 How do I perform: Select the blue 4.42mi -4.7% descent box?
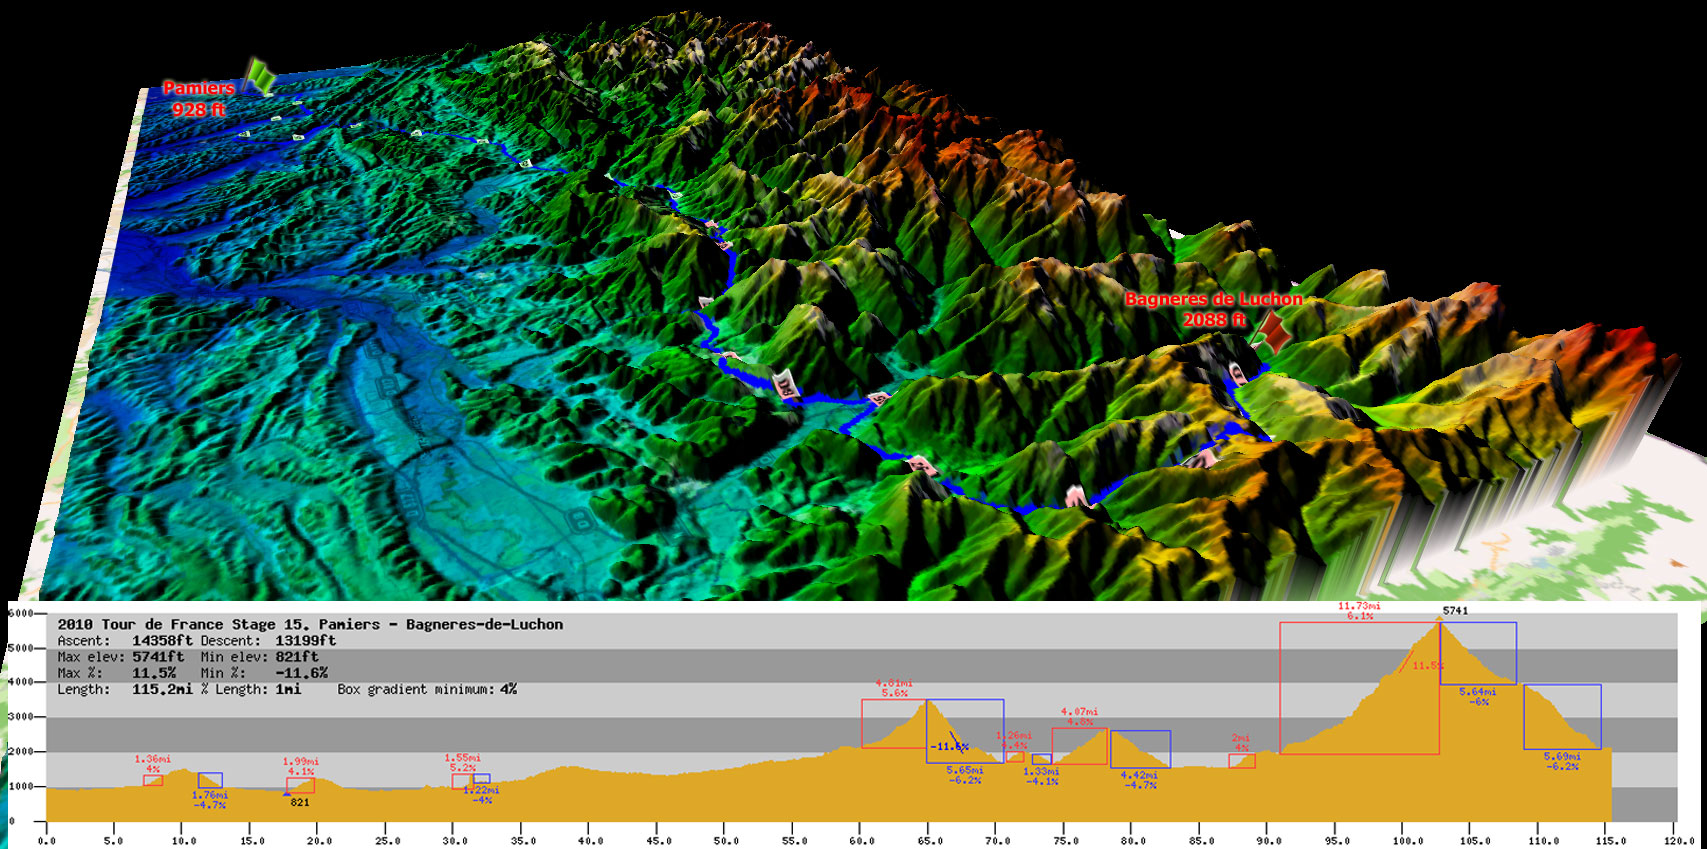click(1140, 749)
